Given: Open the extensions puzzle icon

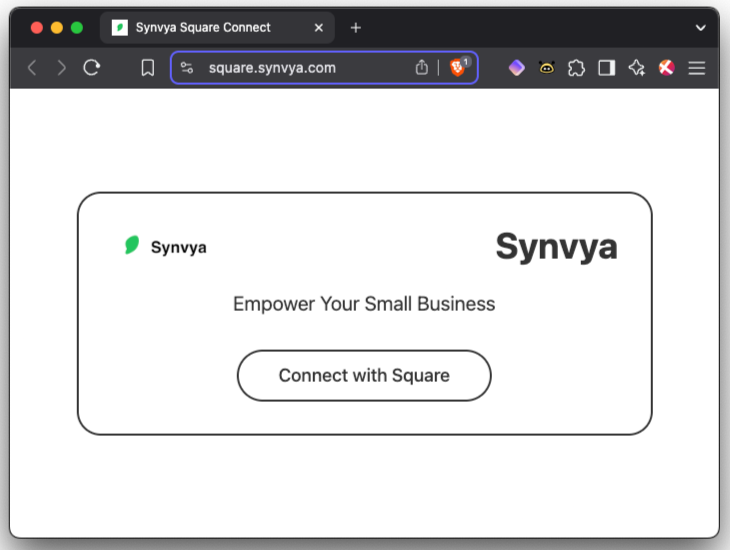Looking at the screenshot, I should click(576, 68).
